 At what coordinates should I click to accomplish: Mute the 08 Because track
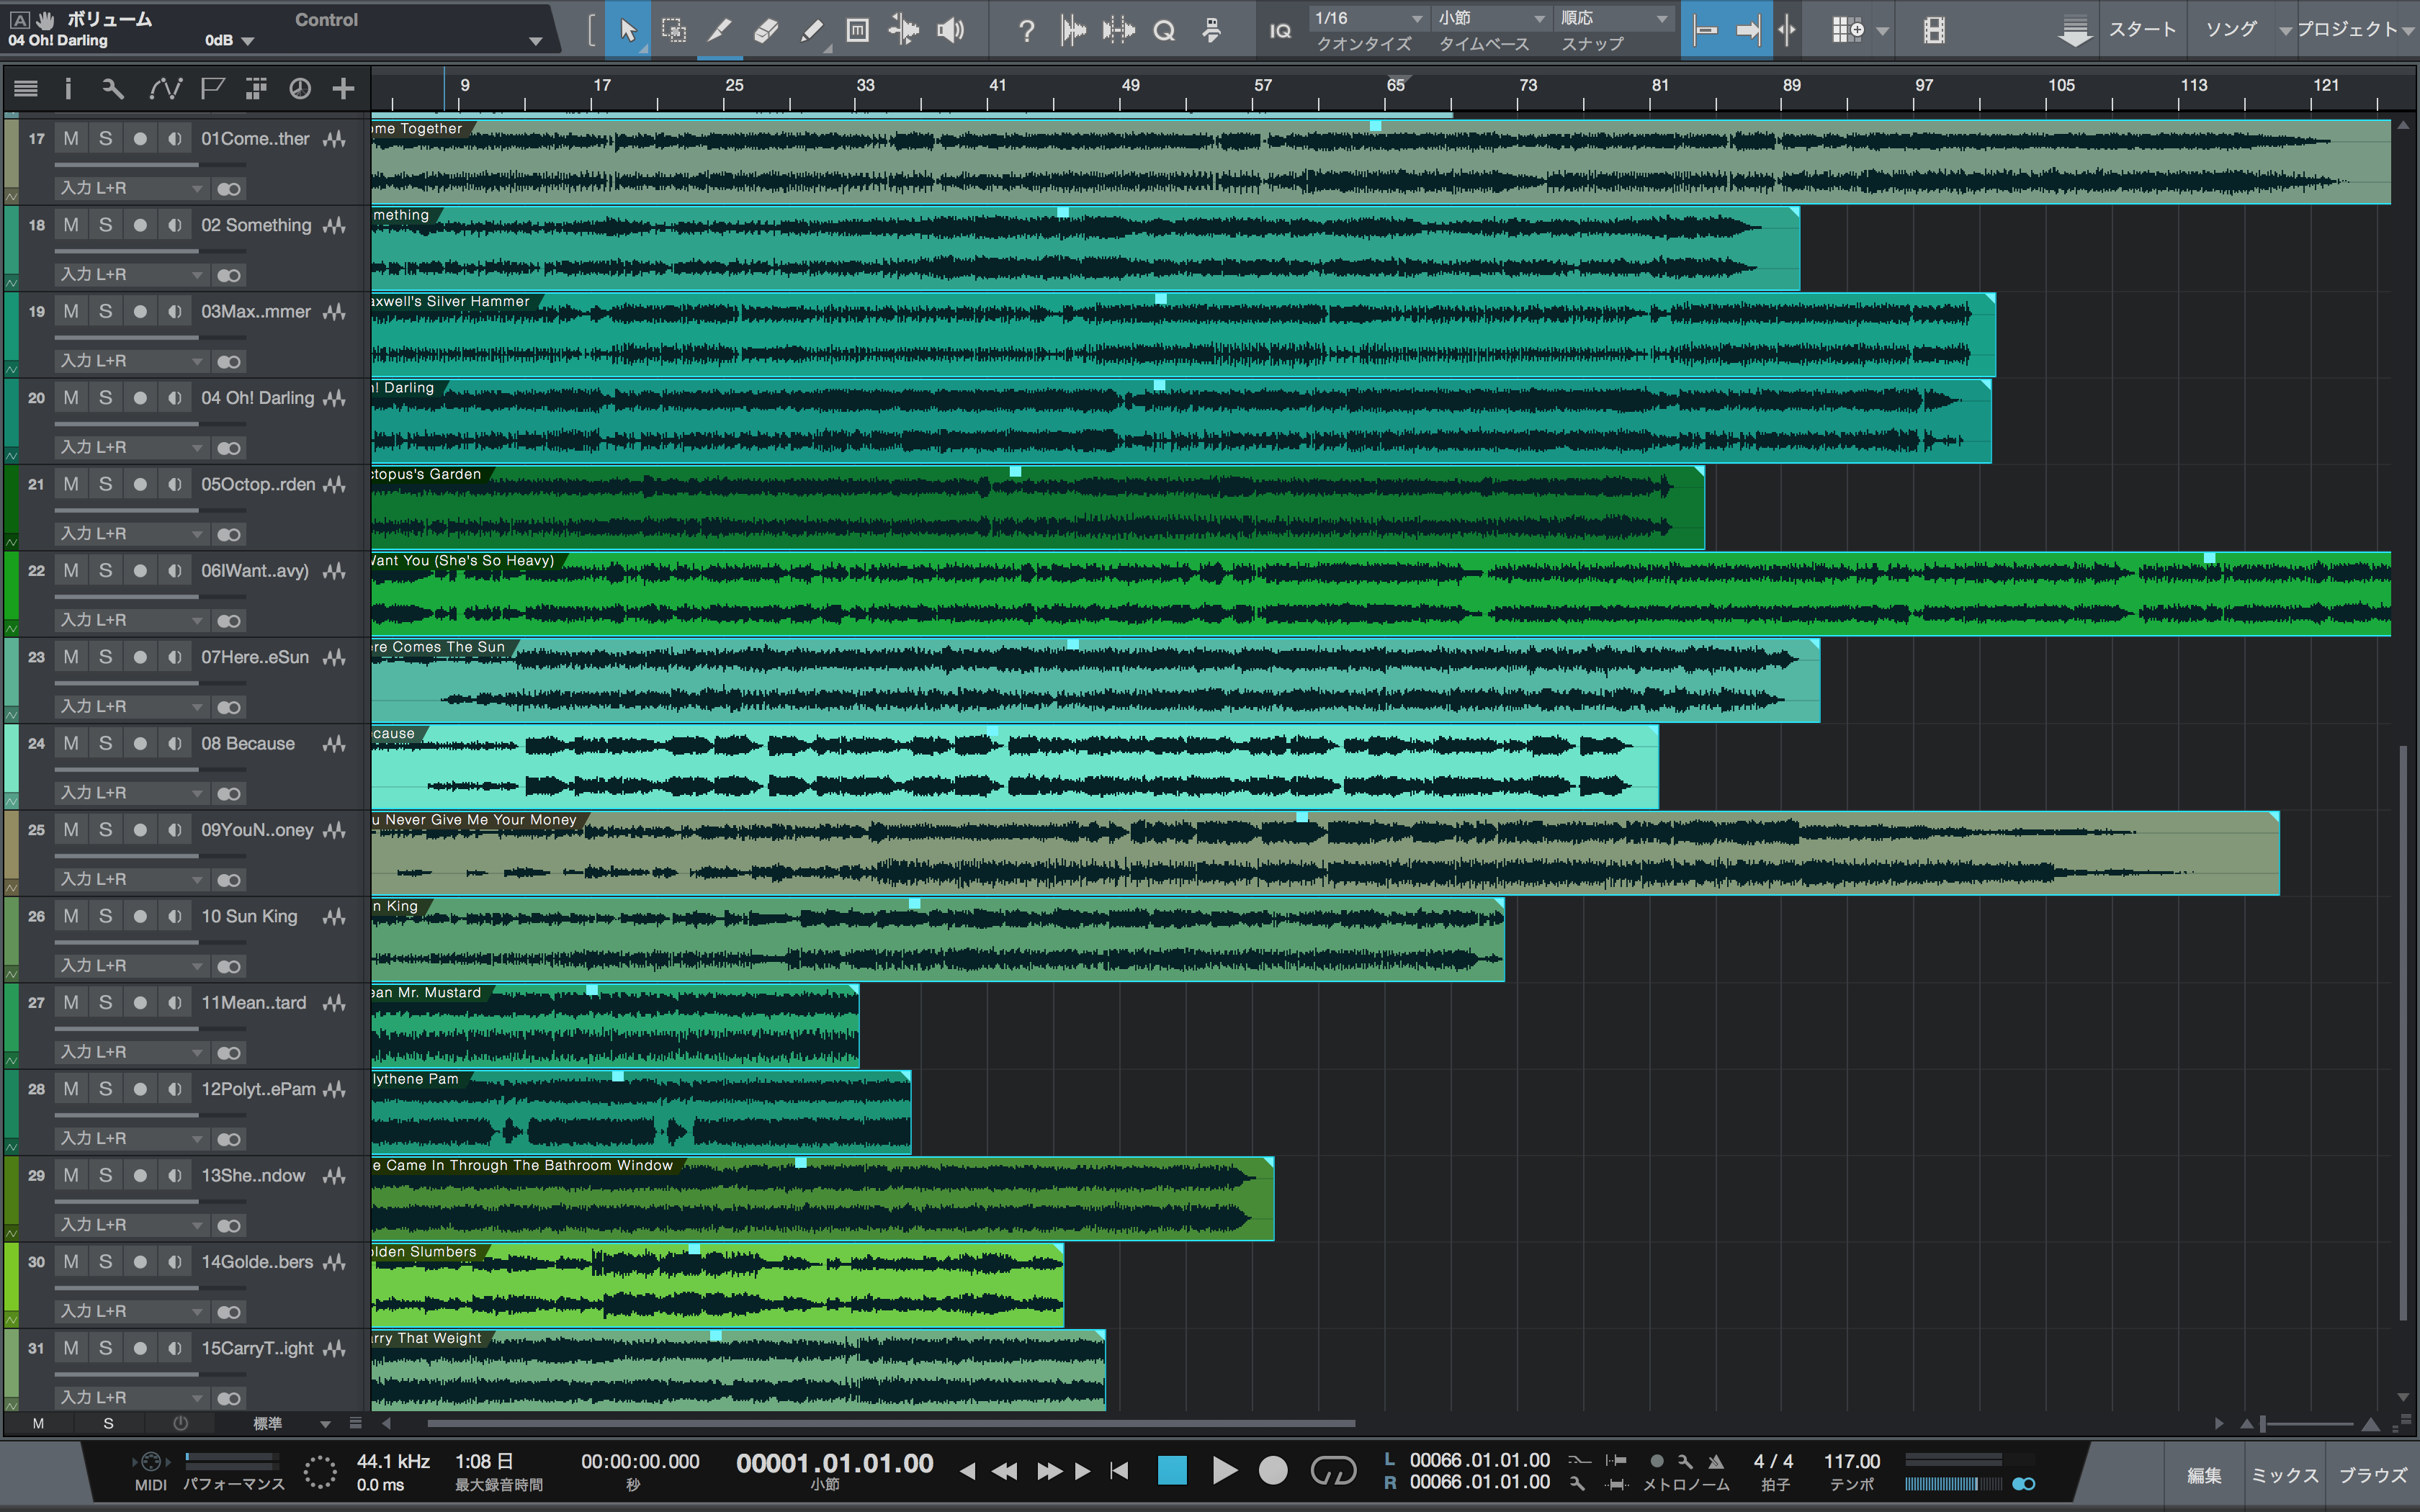(71, 744)
